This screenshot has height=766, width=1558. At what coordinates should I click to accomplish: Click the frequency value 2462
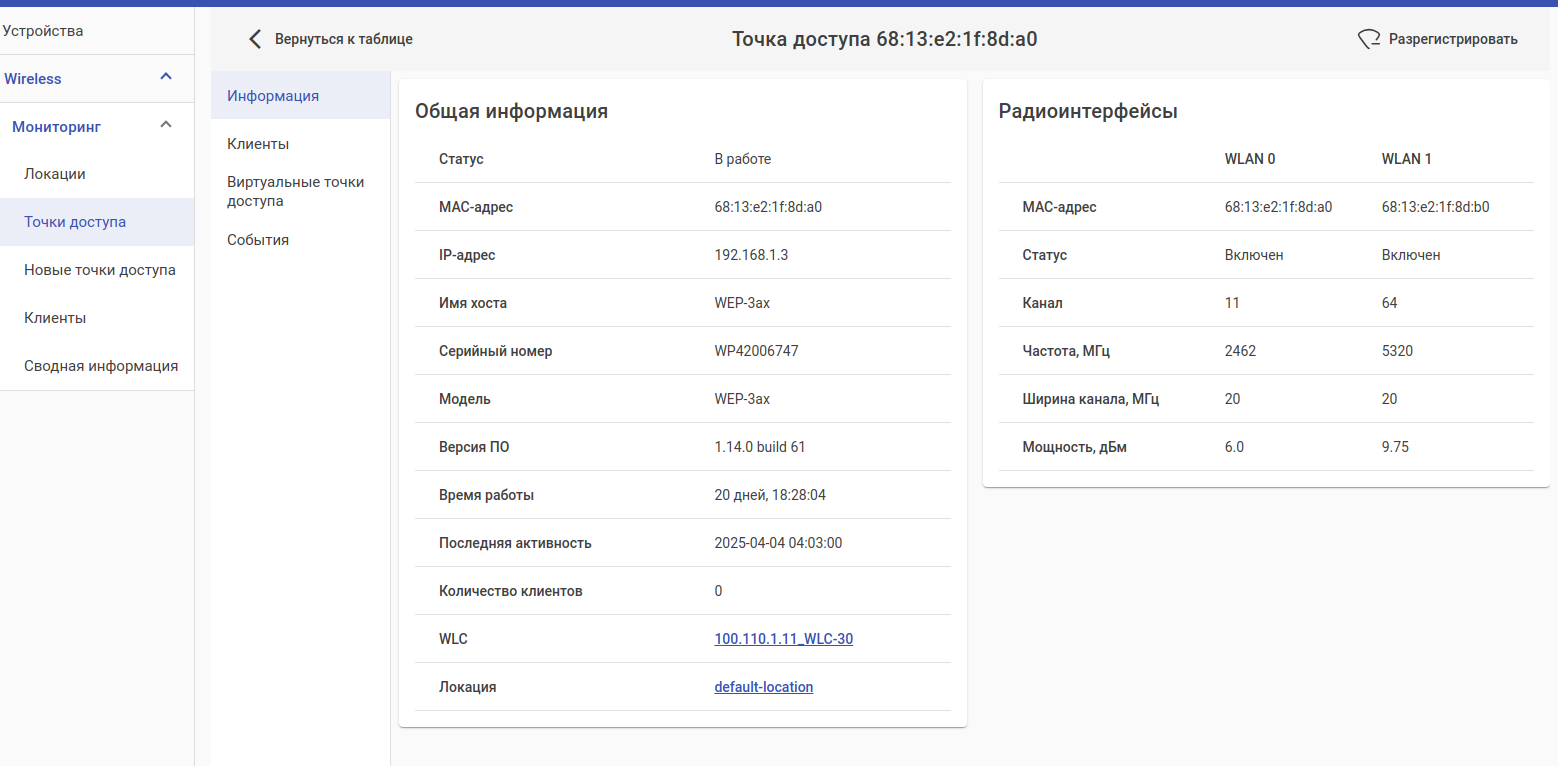tap(1240, 351)
